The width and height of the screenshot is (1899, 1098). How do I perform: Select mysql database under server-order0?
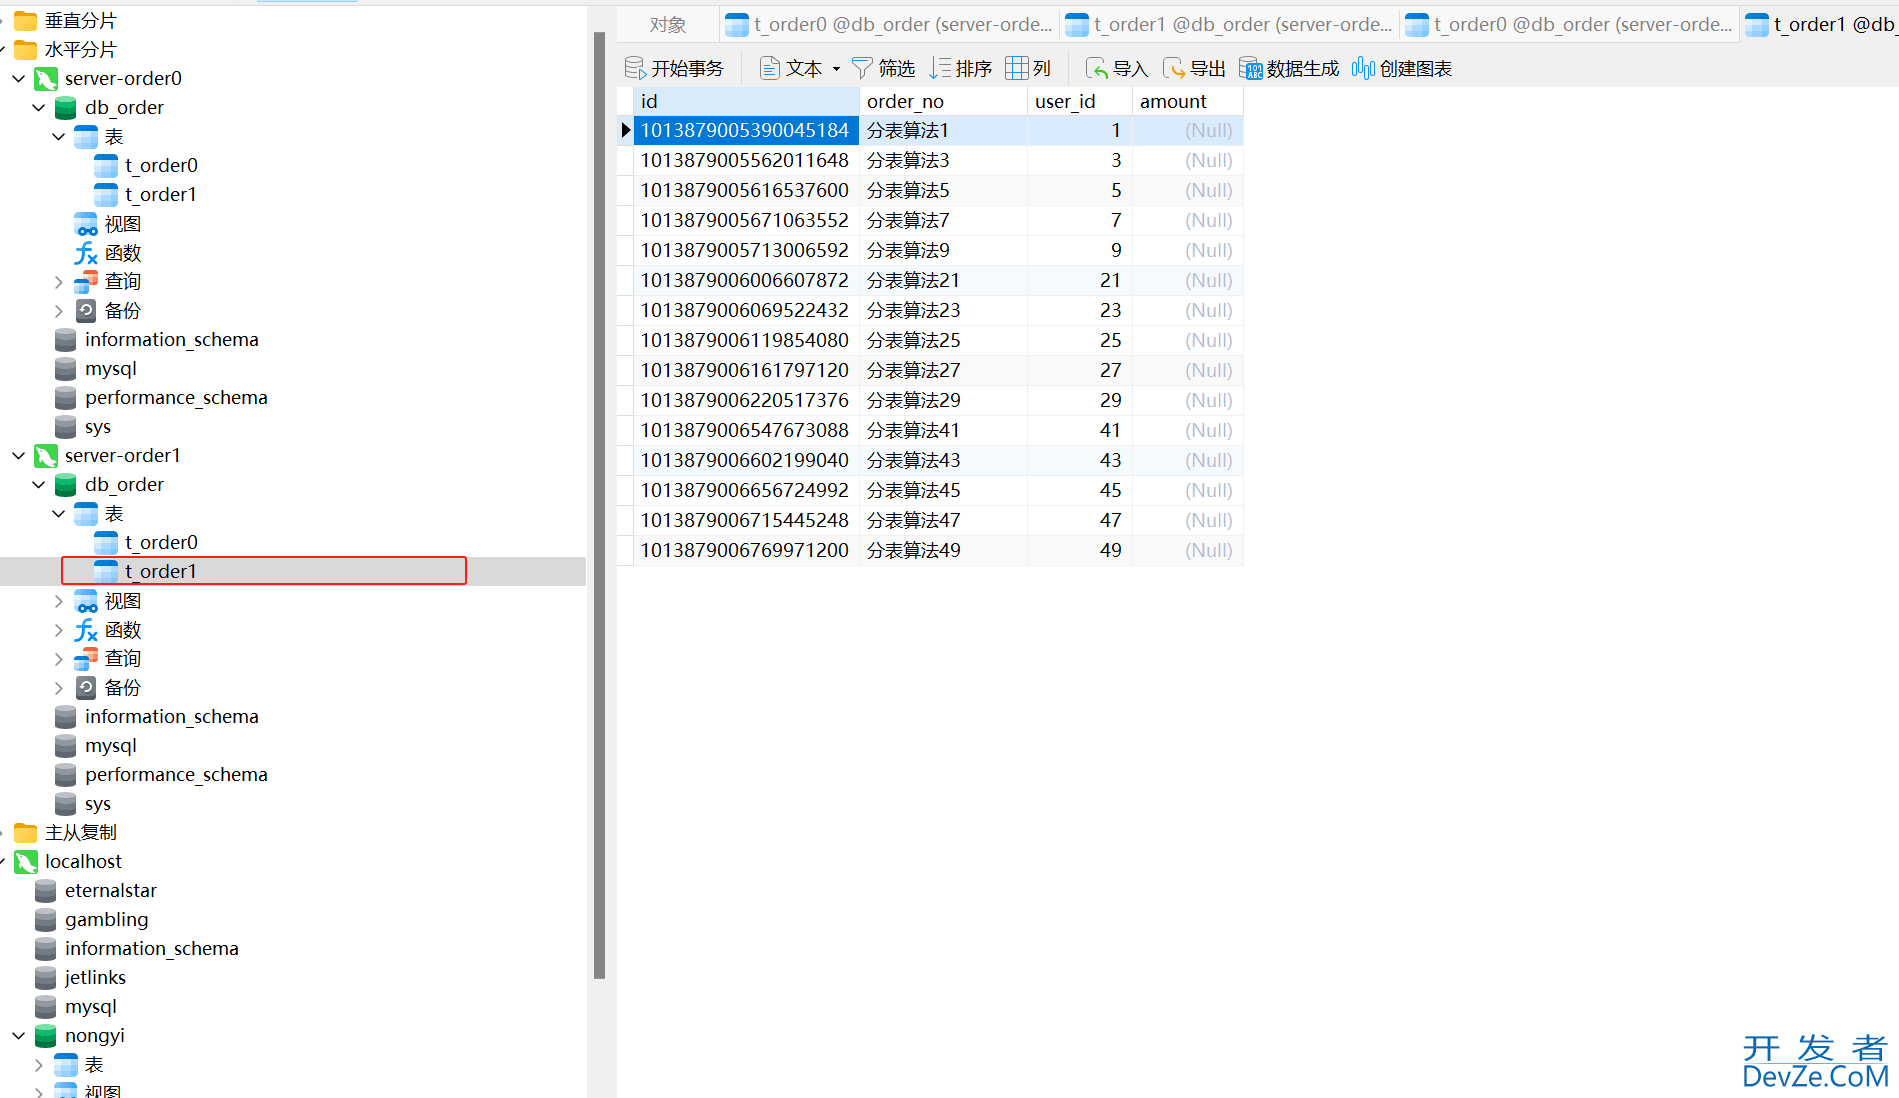110,369
